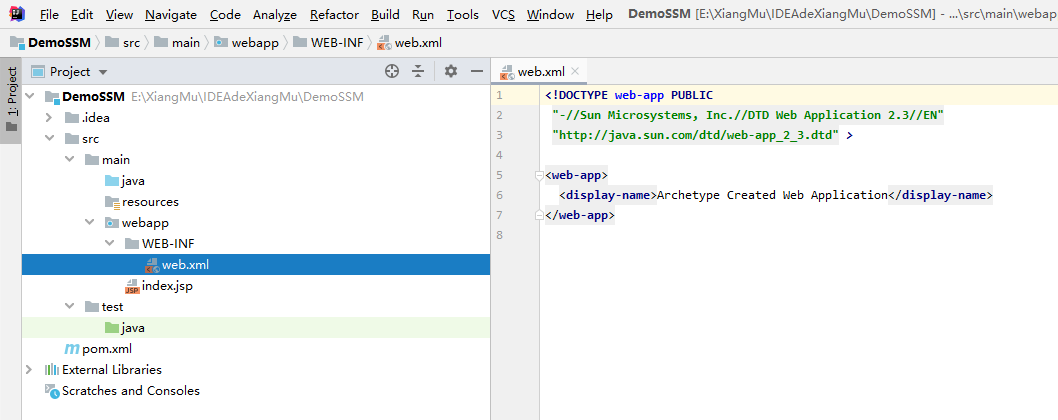Screen dimensions: 1058x420
Task: Toggle the 1: Project side tool window
Action: click(x=11, y=100)
